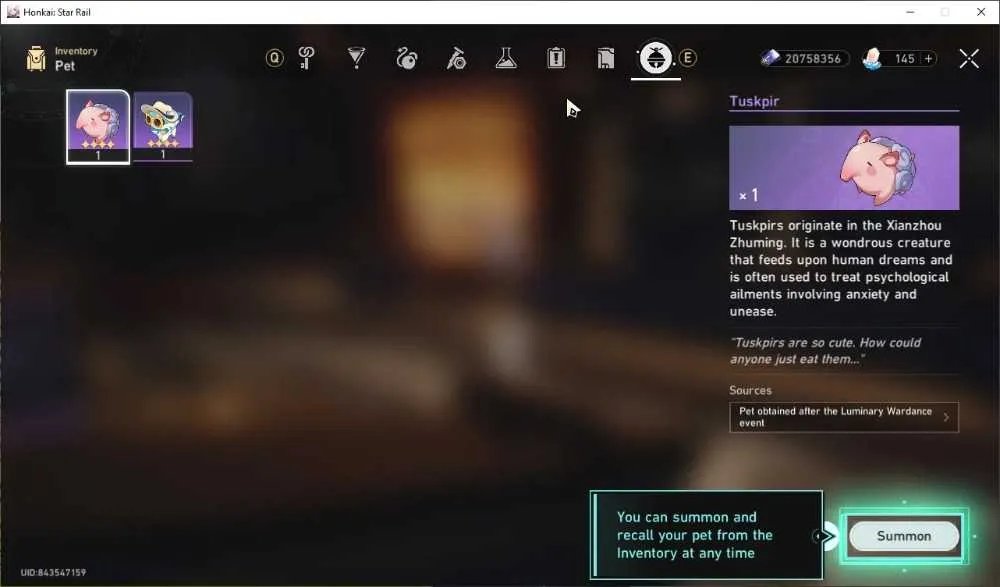Click the Inventory backpack icon
This screenshot has height=587, width=1000.
tap(36, 59)
